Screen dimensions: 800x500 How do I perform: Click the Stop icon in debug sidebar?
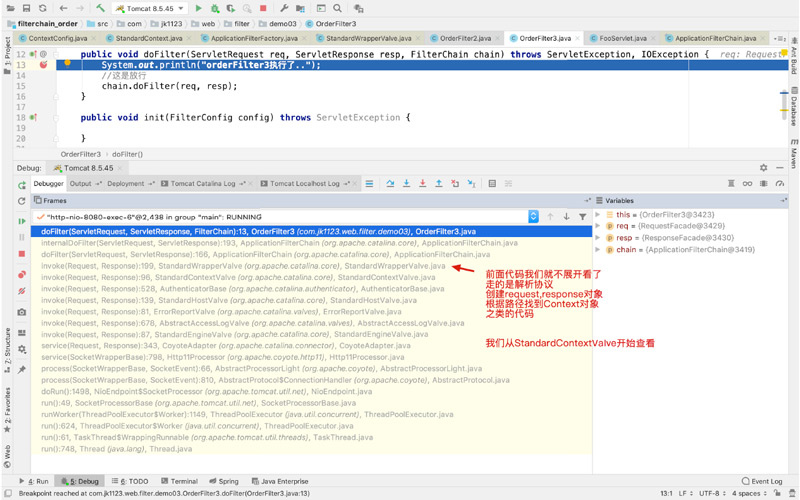[x=21, y=254]
